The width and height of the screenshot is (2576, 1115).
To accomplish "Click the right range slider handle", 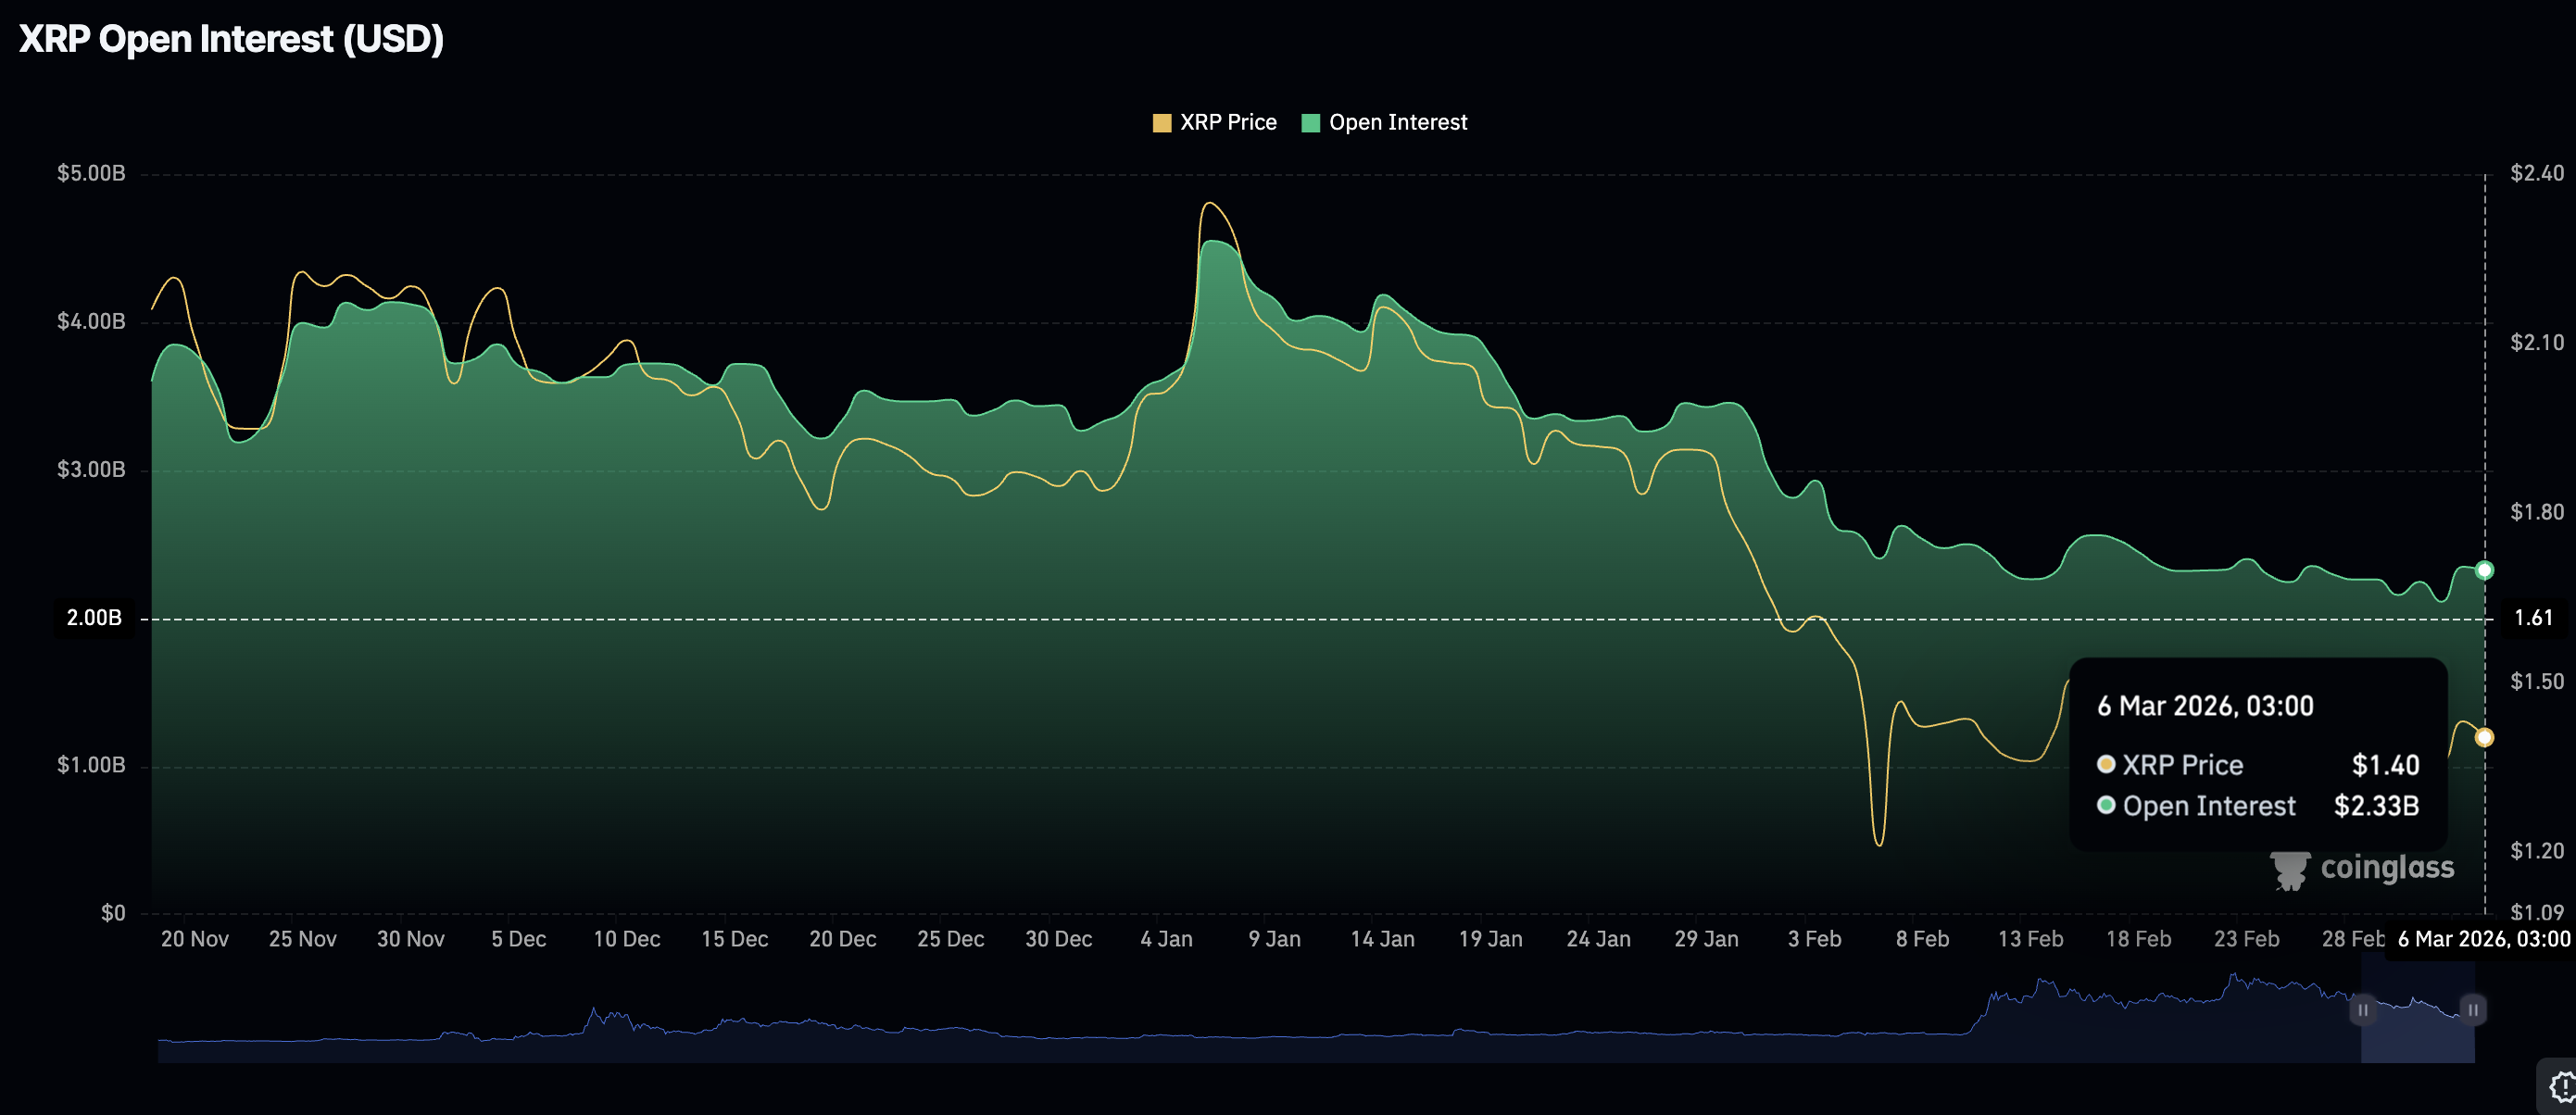I will (2472, 1009).
